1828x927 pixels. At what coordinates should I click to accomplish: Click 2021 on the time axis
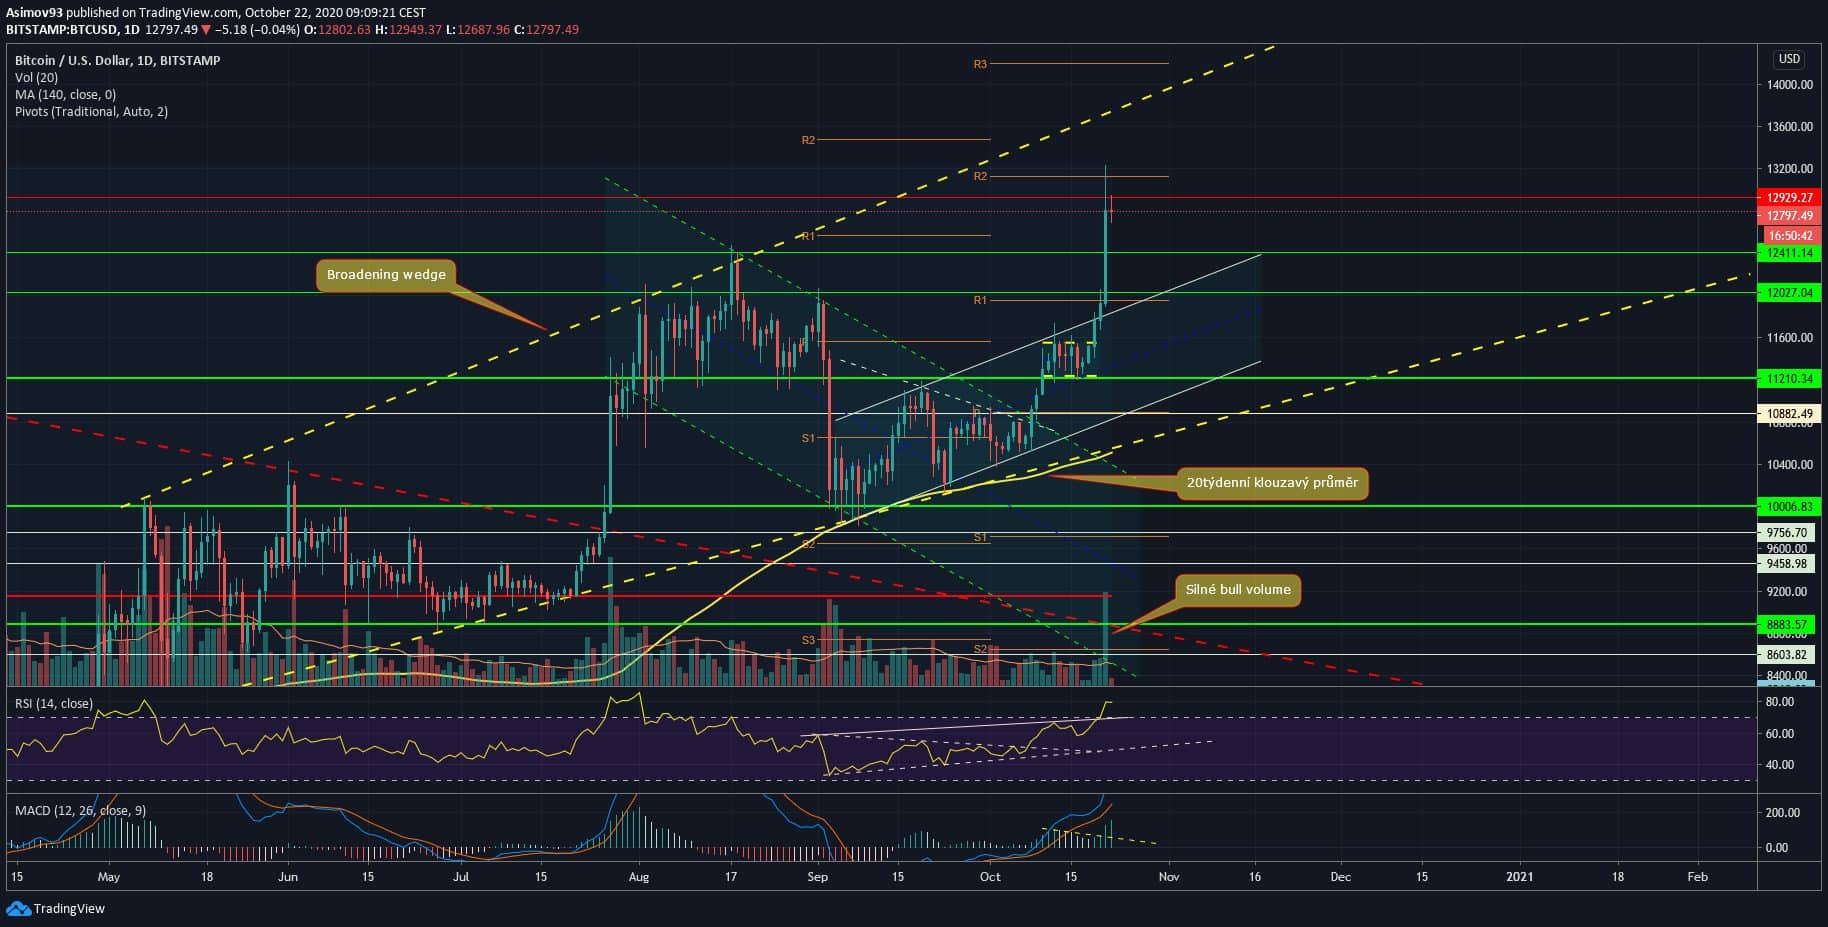pyautogui.click(x=1519, y=877)
